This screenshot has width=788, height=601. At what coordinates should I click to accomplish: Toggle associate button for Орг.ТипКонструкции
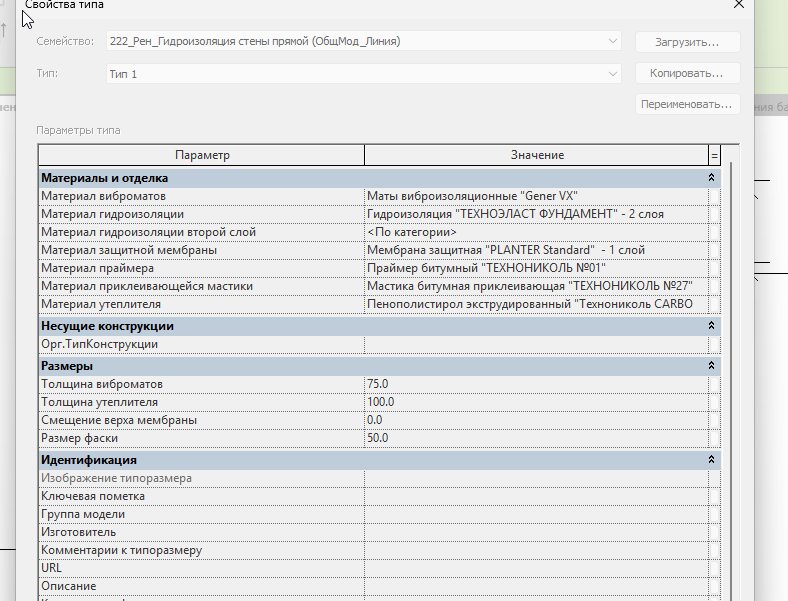714,344
